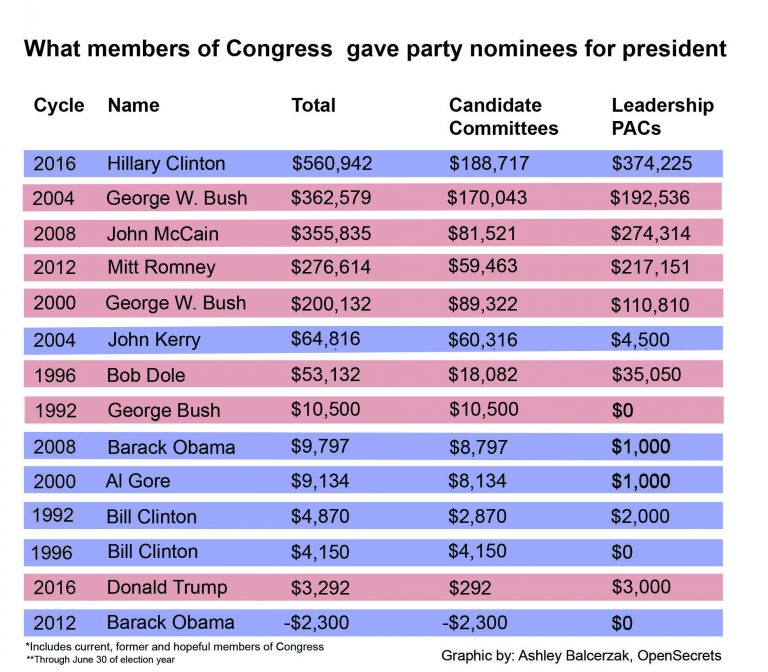This screenshot has width=768, height=672.
Task: Select the $374,225 Leadership PACs amount
Action: tap(651, 163)
